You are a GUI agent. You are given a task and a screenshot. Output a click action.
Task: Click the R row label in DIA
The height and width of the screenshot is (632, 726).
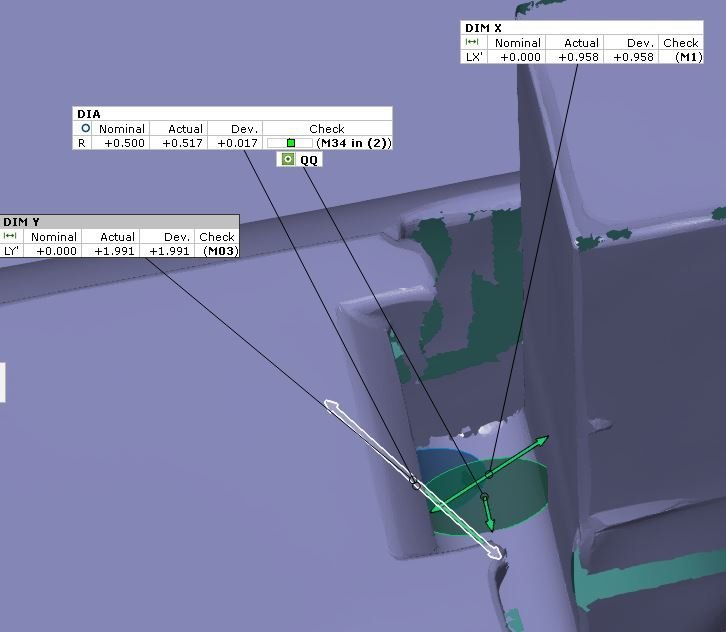click(81, 143)
